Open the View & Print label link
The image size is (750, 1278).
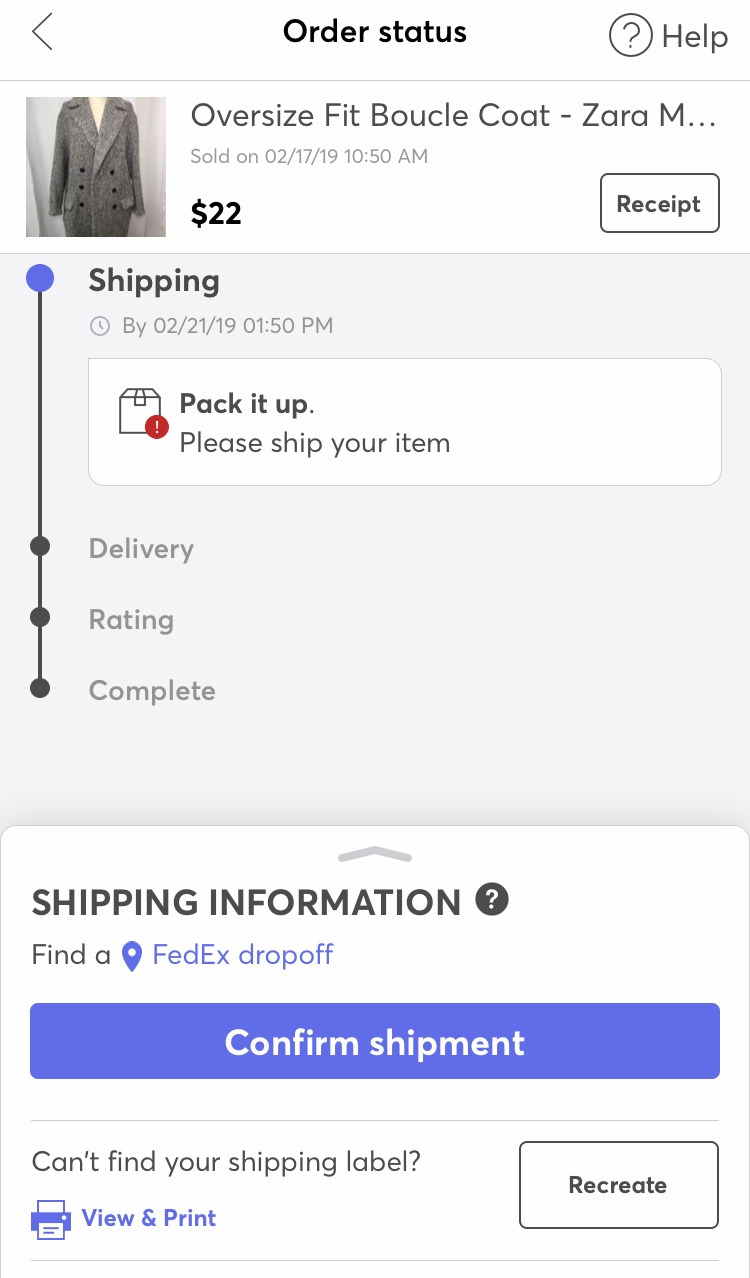click(x=149, y=1218)
